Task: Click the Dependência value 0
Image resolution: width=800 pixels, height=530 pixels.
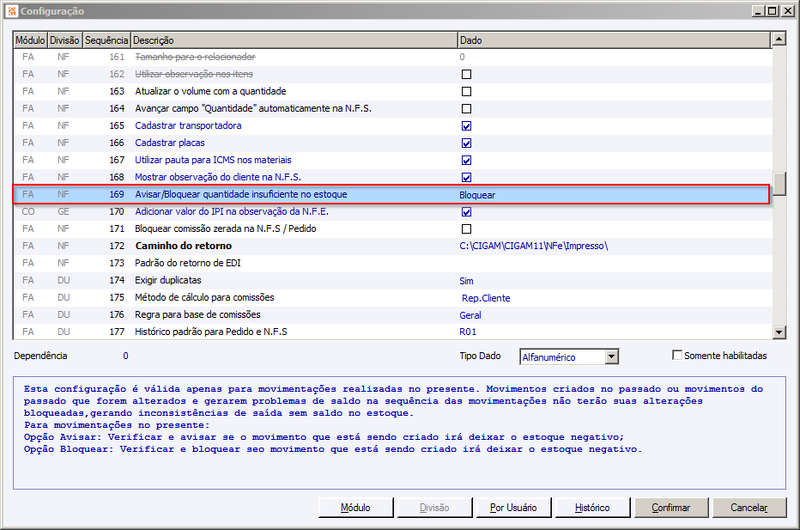Action: point(126,356)
